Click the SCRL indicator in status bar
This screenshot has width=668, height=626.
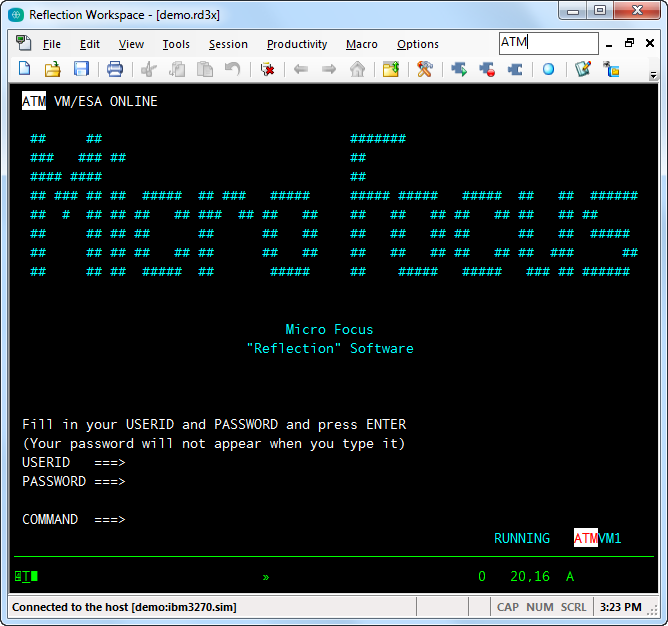573,607
